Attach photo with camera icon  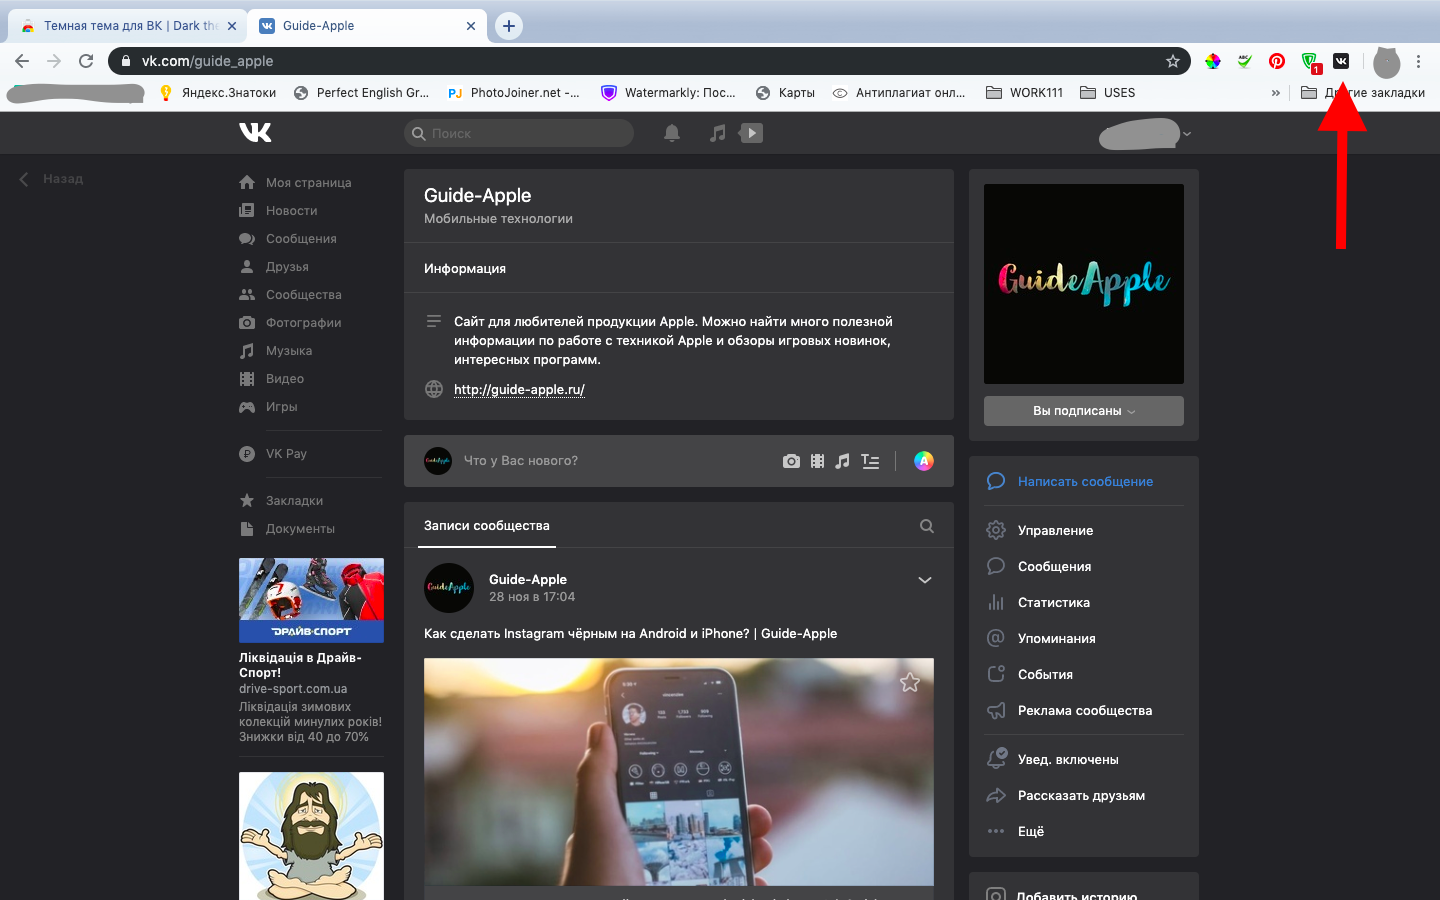tap(791, 461)
